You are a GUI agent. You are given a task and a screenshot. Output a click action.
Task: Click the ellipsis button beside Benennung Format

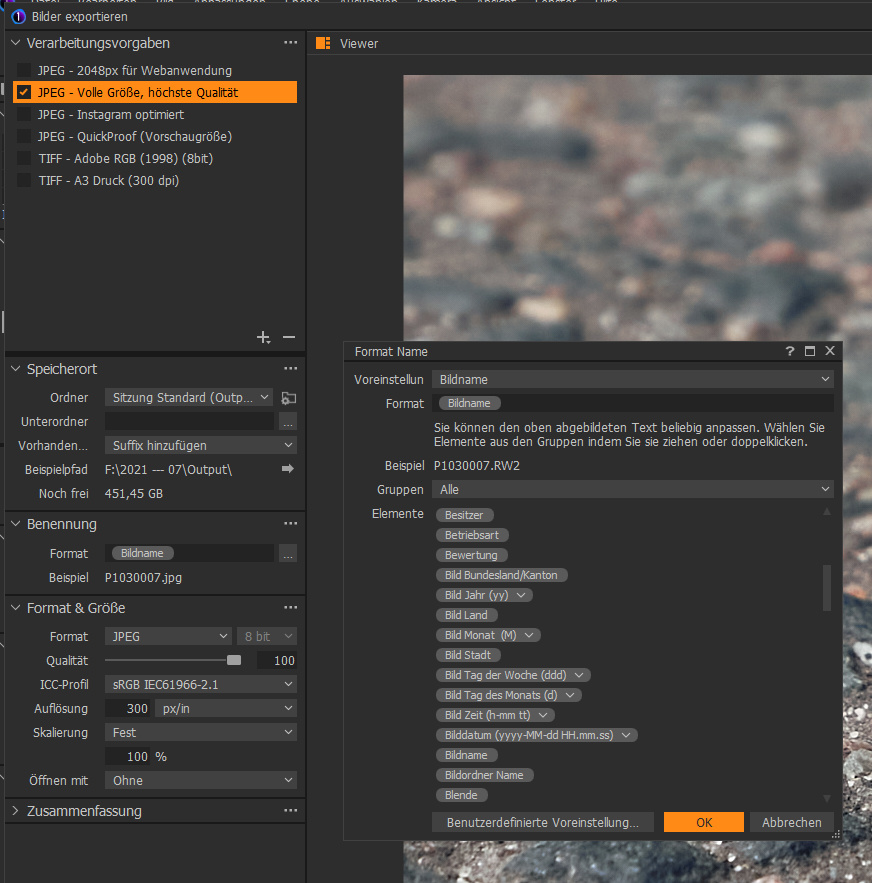click(x=288, y=554)
